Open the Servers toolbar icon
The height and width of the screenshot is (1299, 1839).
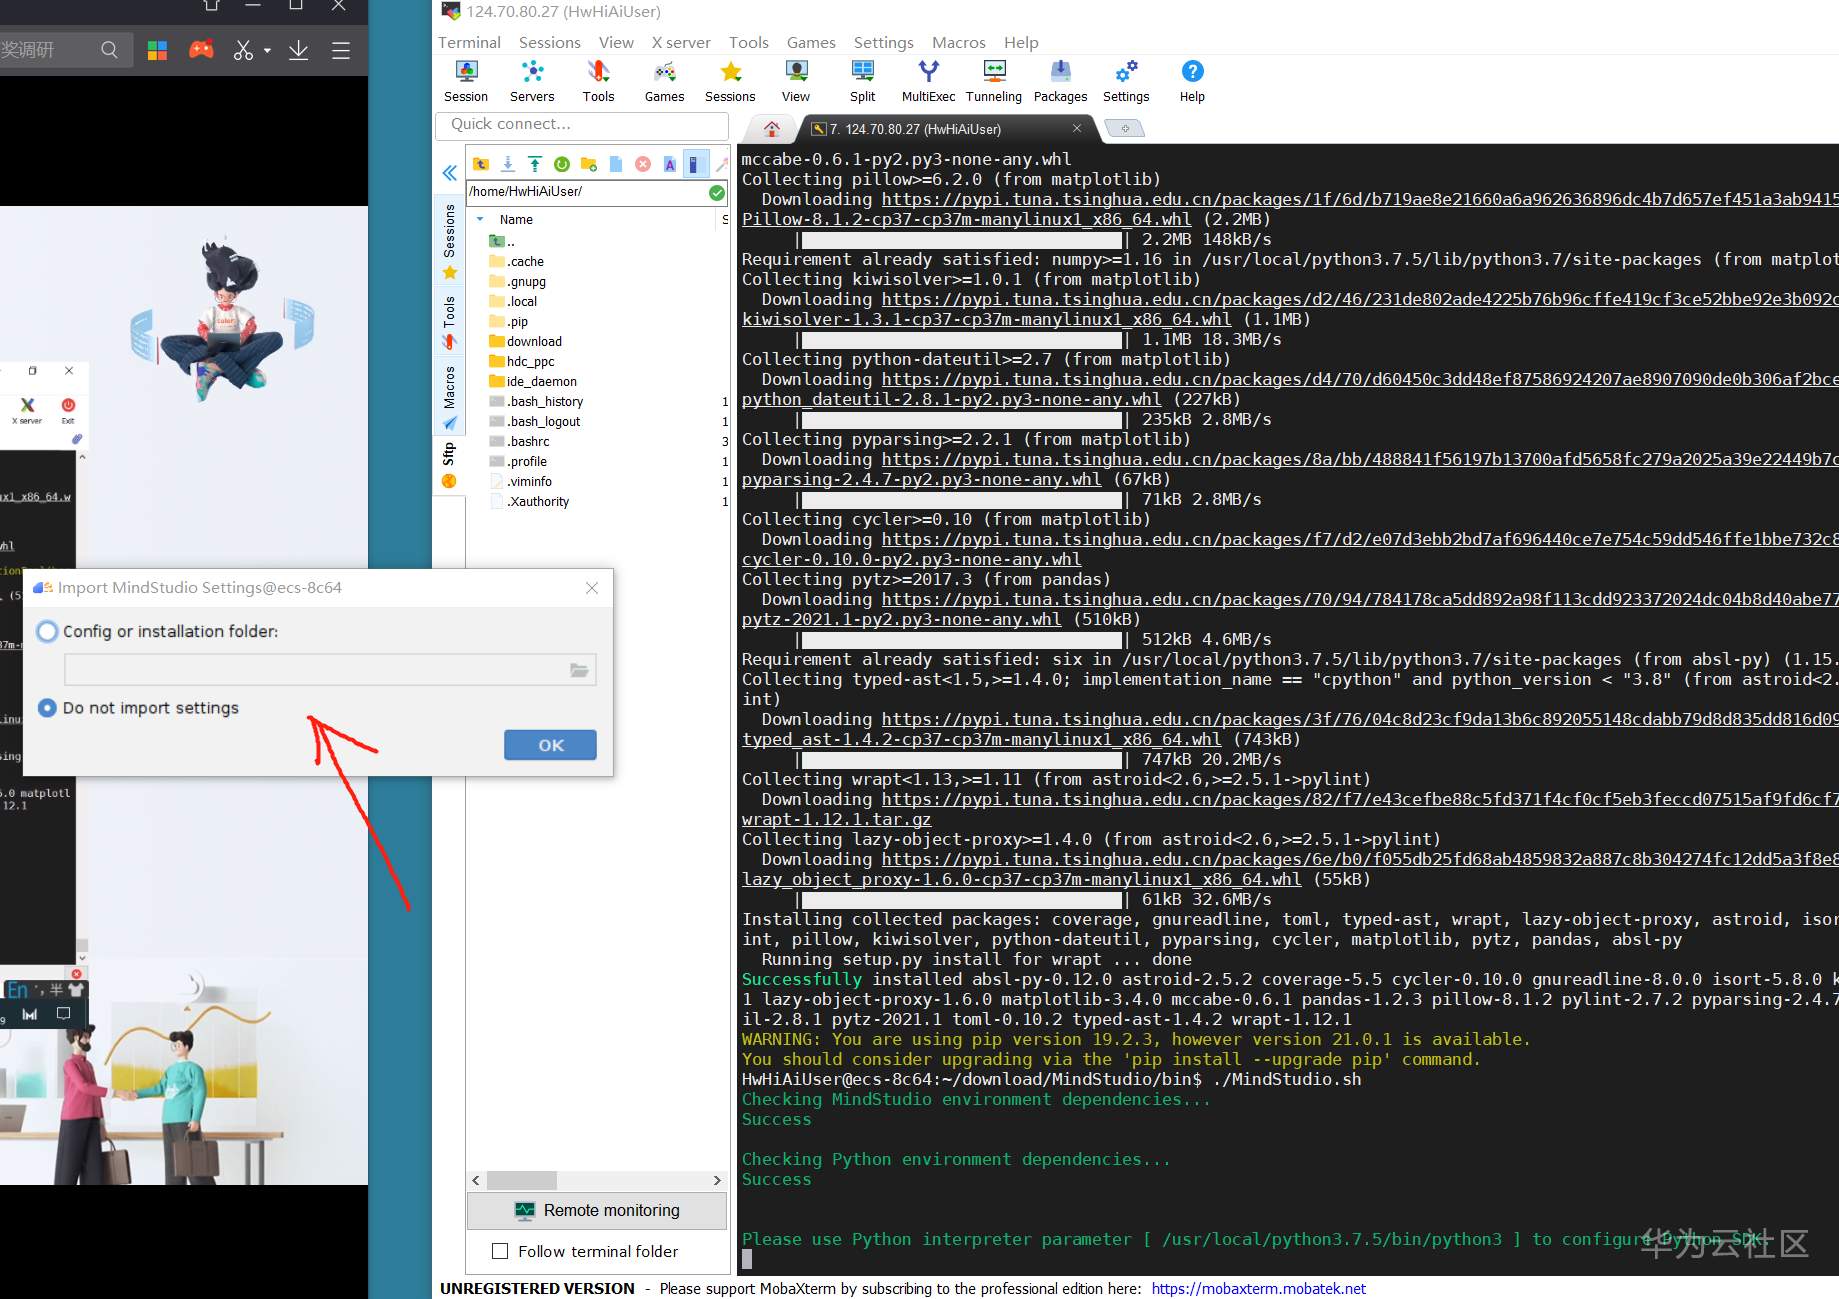coord(532,81)
